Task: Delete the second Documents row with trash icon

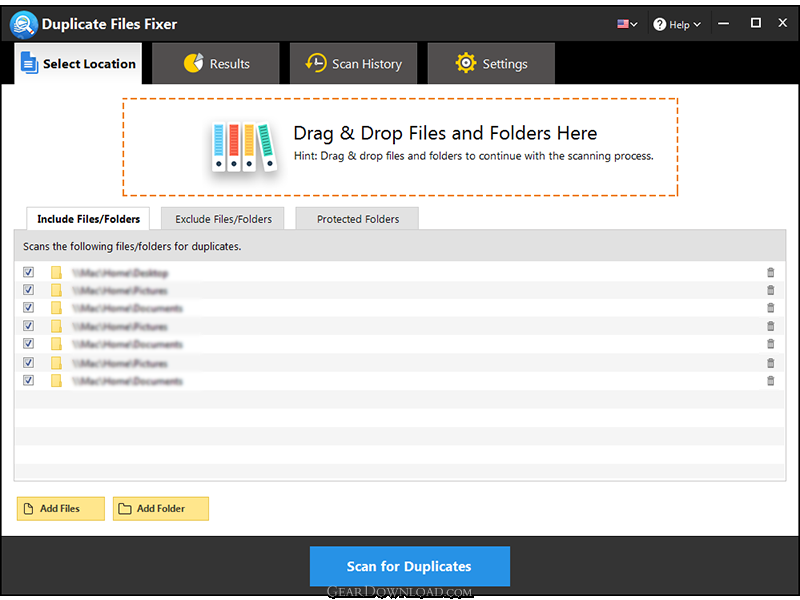Action: pyautogui.click(x=770, y=344)
